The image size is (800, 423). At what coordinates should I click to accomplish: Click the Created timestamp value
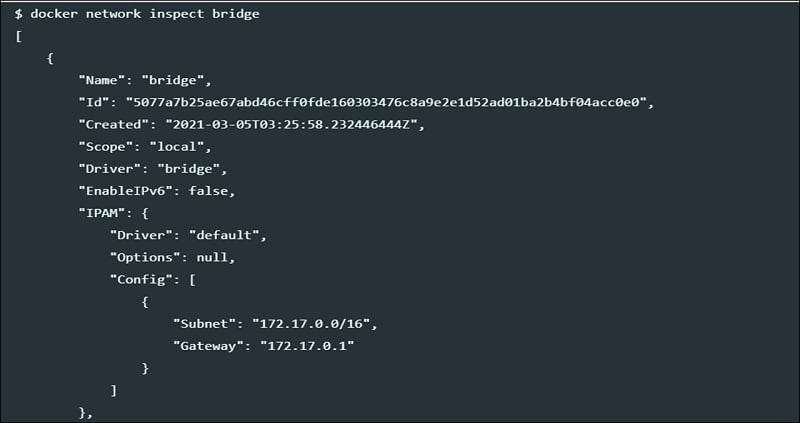click(x=291, y=125)
